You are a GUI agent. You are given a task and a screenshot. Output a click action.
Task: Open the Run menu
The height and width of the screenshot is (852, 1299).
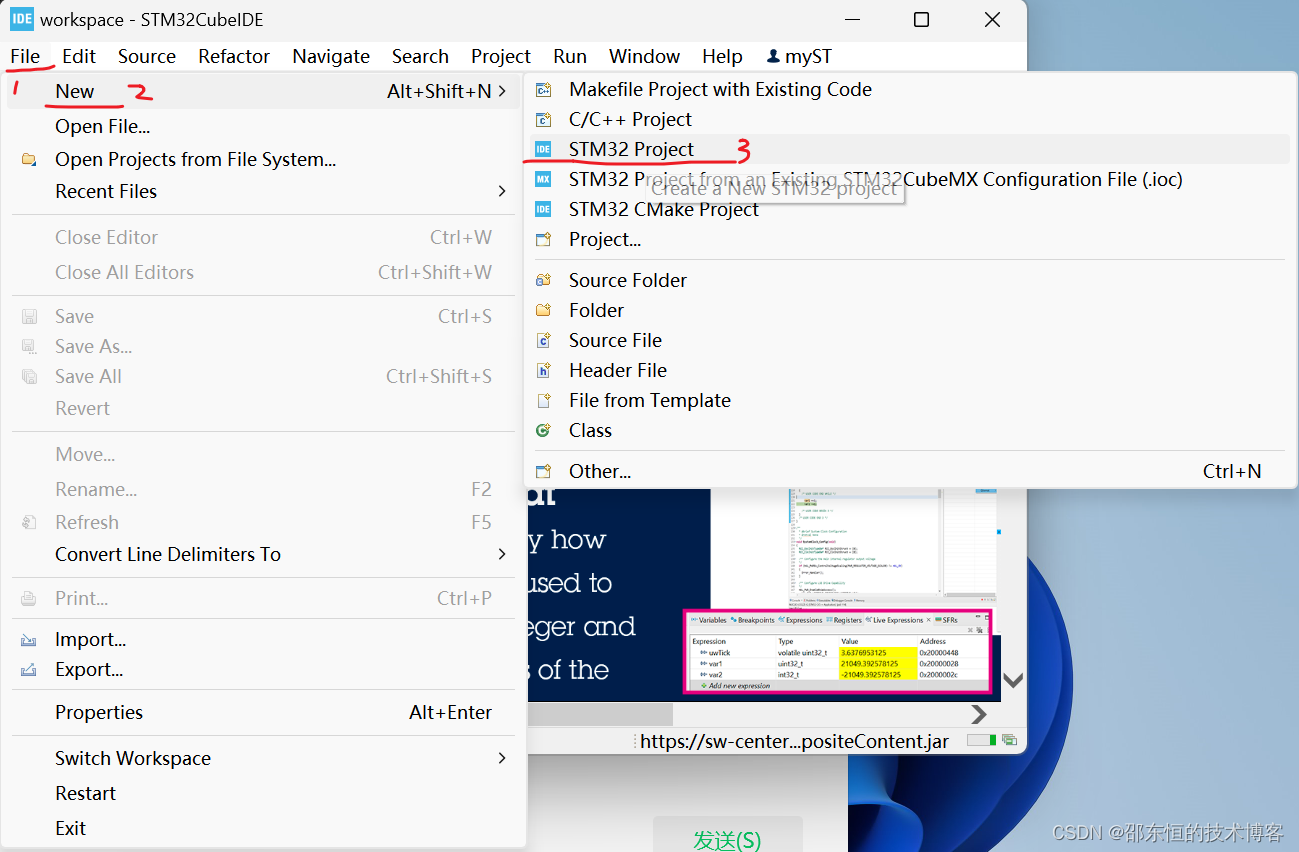coord(570,56)
